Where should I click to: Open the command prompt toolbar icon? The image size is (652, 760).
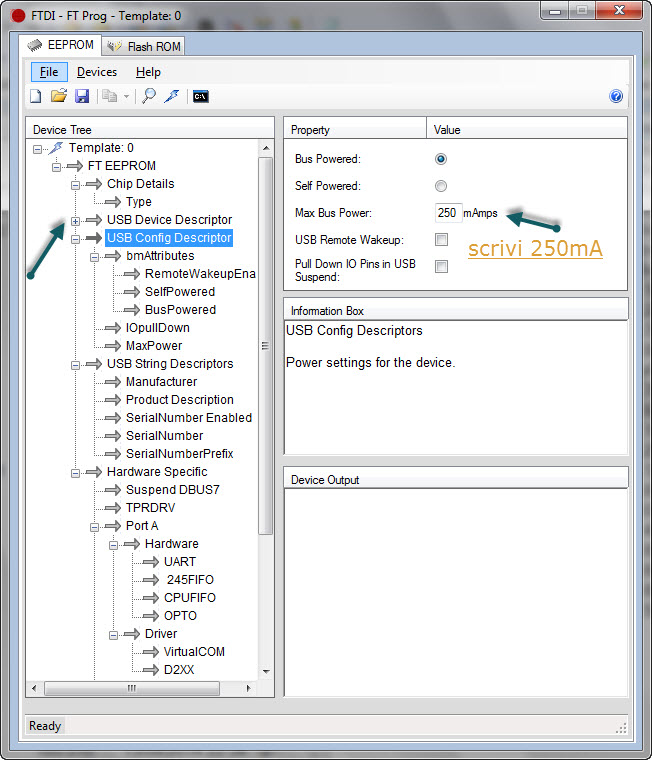point(201,96)
